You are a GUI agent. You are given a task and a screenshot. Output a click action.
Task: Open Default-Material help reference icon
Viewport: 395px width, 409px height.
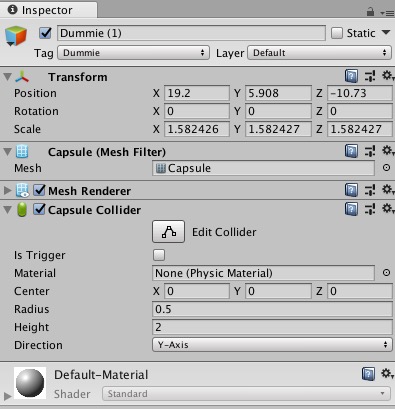click(368, 374)
